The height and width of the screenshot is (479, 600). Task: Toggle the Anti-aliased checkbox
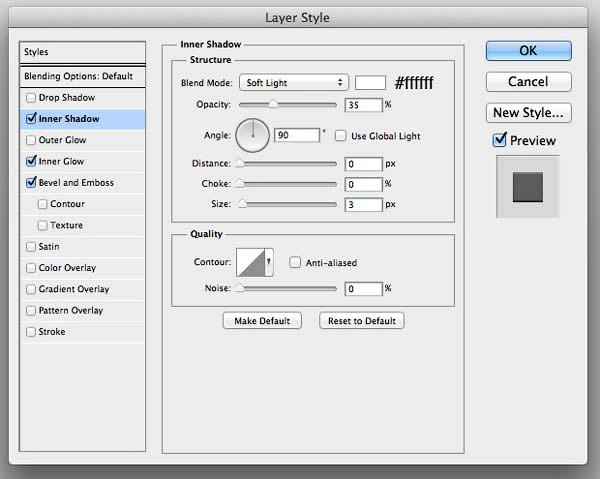295,262
